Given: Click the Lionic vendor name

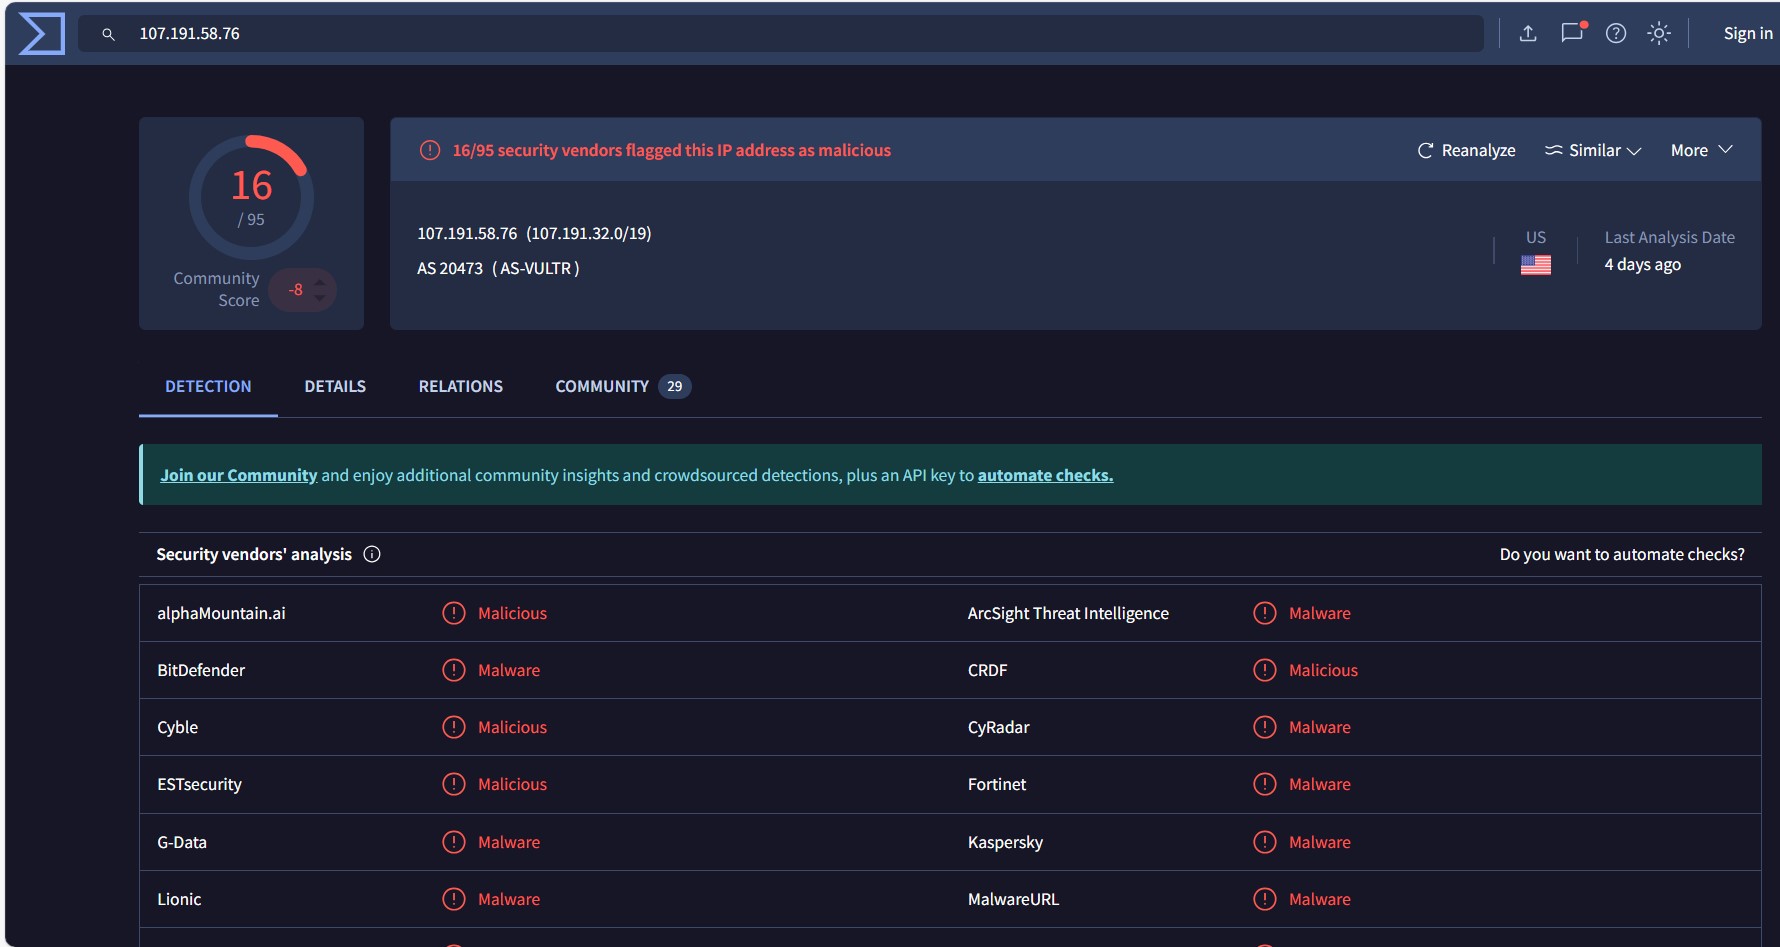Looking at the screenshot, I should coord(179,899).
